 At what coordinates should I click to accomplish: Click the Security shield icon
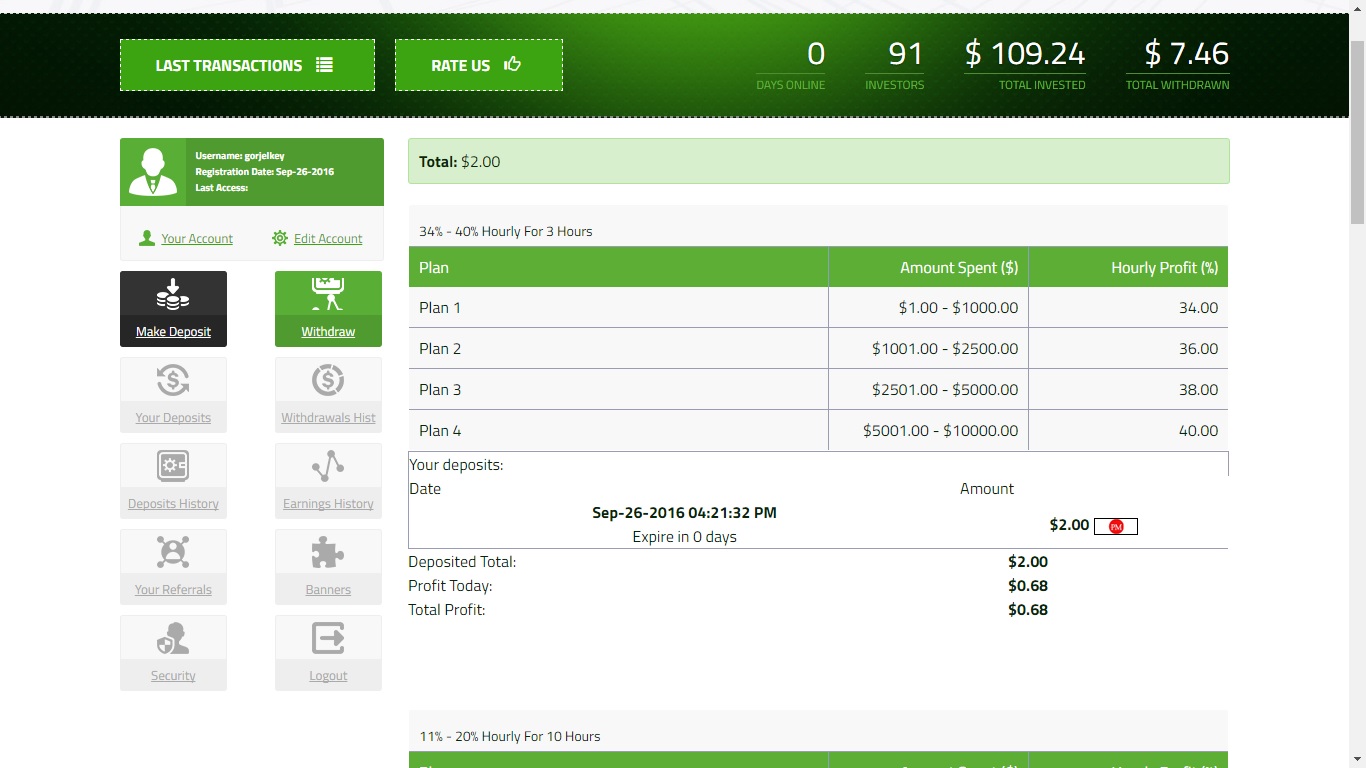pyautogui.click(x=173, y=639)
